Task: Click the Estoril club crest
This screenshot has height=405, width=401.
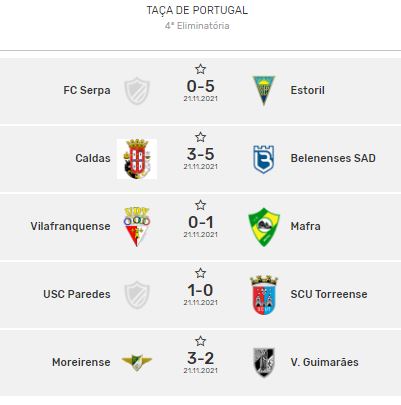Action: pyautogui.click(x=264, y=91)
